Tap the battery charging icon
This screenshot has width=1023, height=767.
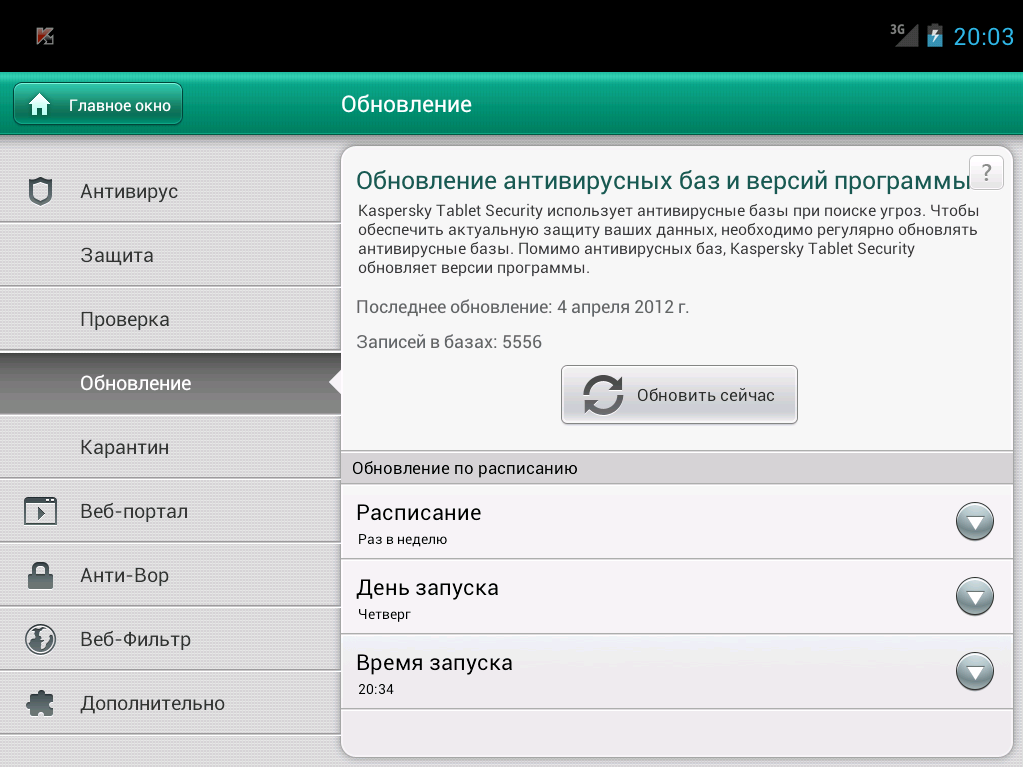[935, 35]
